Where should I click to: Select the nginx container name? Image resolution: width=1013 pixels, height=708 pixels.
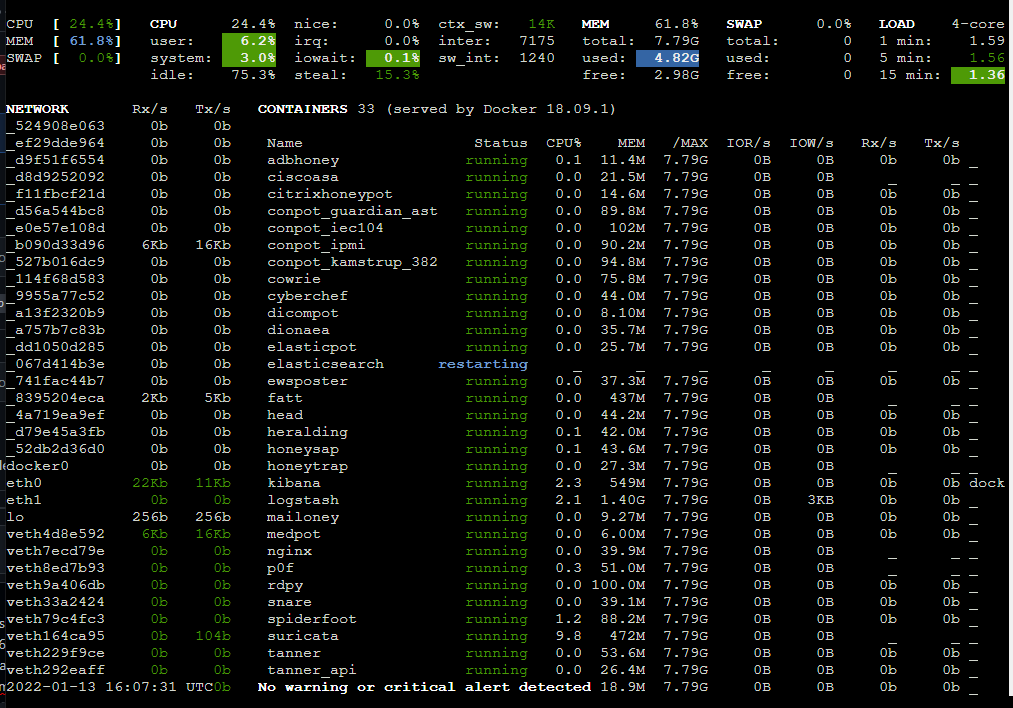point(289,551)
